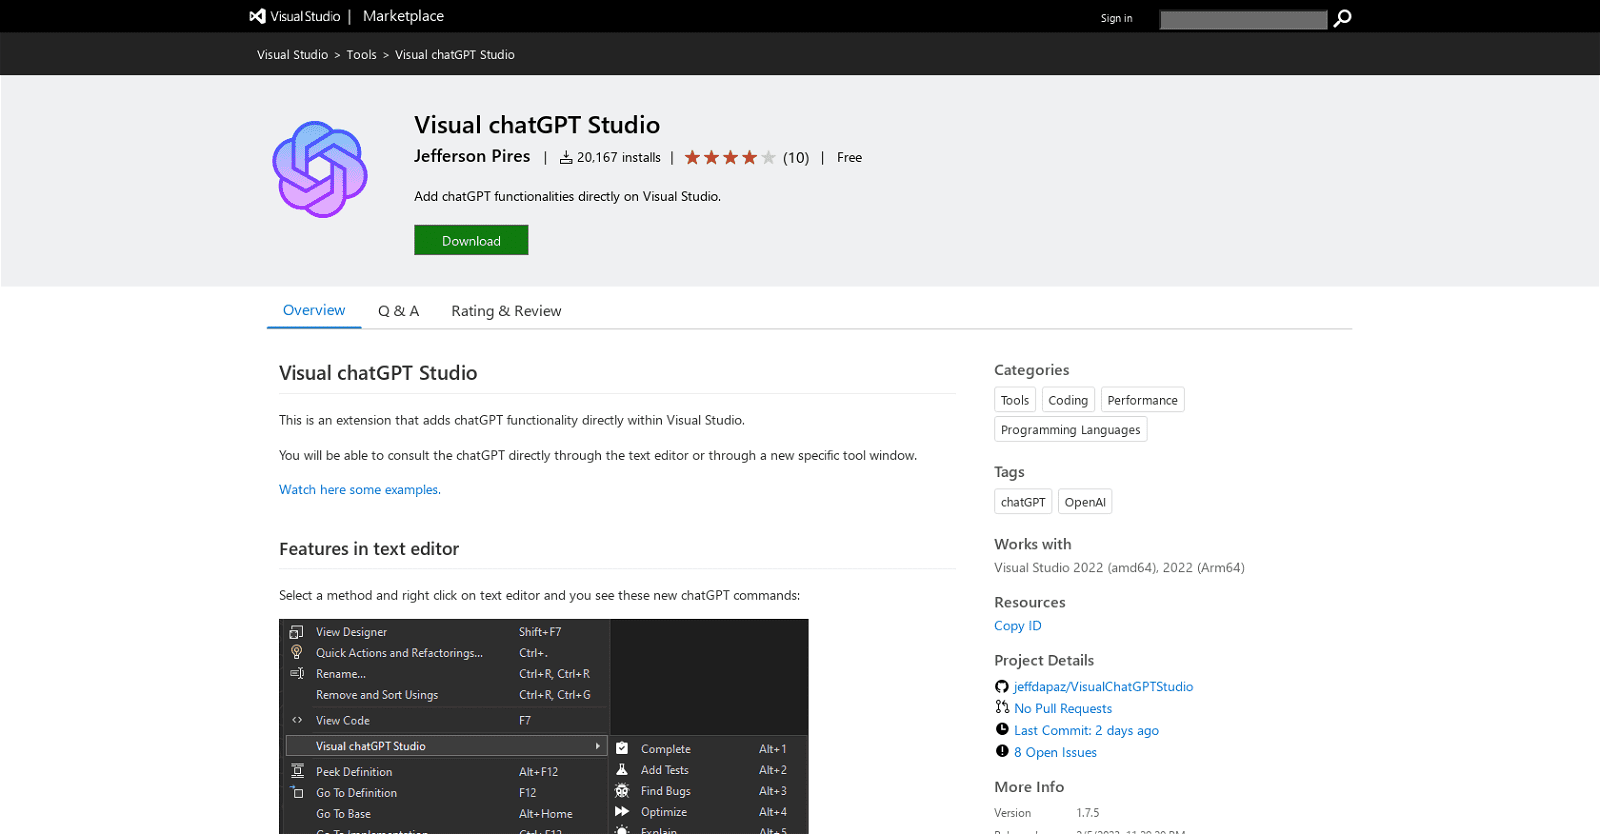The image size is (1600, 834).
Task: Click the 20,167 installs text
Action: point(619,158)
